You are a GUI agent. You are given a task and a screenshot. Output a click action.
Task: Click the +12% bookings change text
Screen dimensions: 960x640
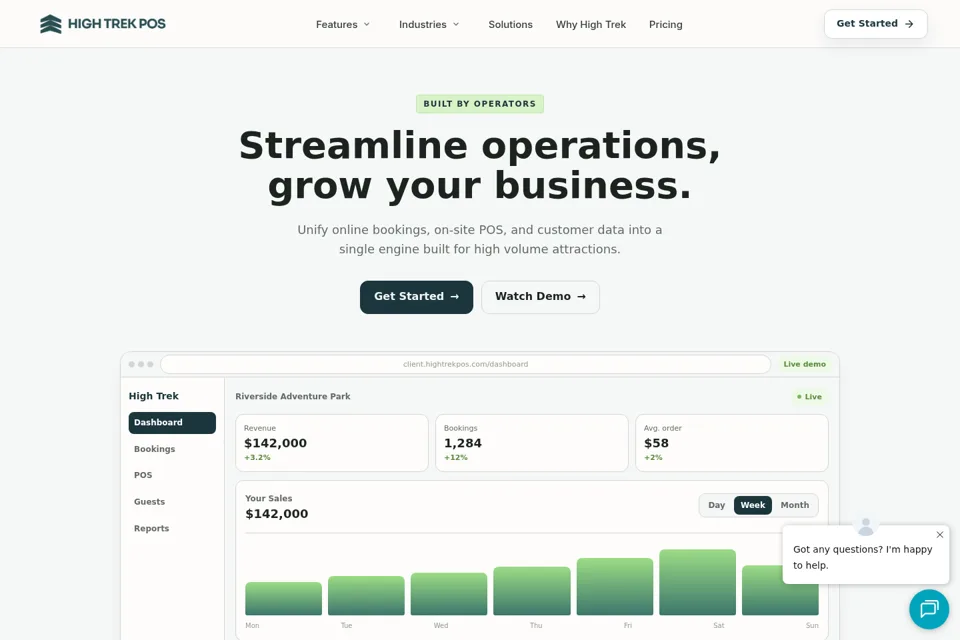[x=456, y=457]
